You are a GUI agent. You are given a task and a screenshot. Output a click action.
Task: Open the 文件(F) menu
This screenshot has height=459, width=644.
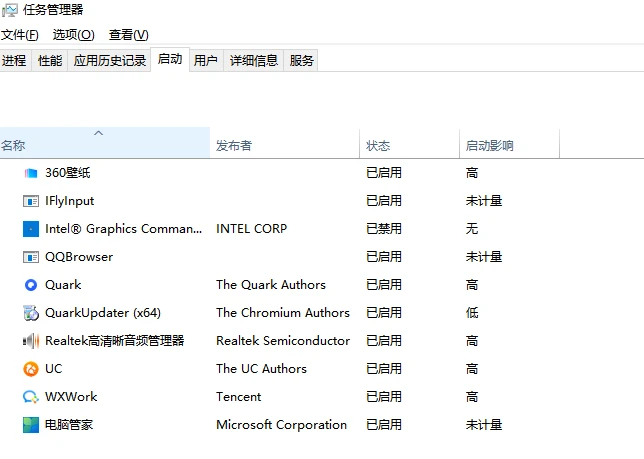pos(19,35)
